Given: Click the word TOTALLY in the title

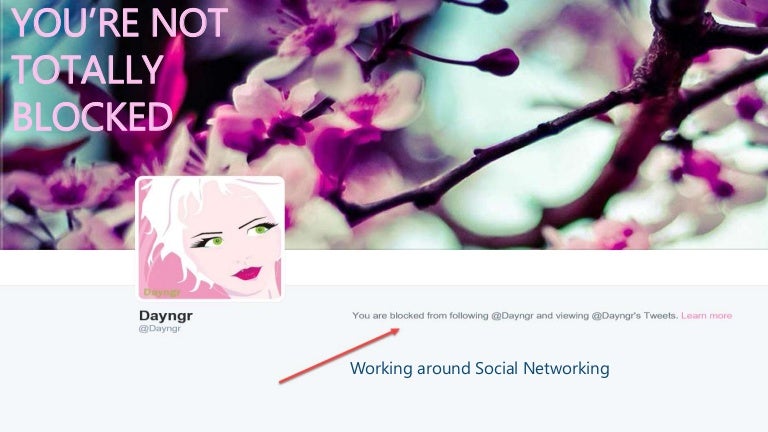Looking at the screenshot, I should point(87,69).
